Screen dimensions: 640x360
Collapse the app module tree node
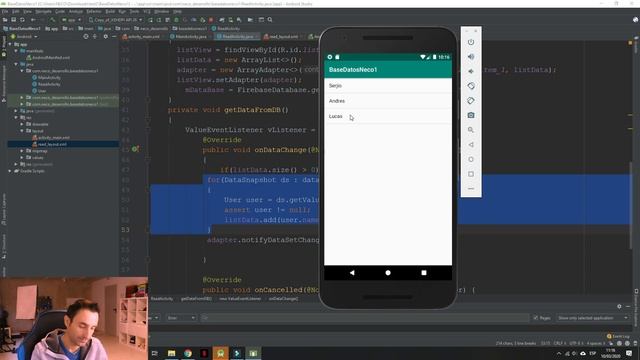point(10,44)
